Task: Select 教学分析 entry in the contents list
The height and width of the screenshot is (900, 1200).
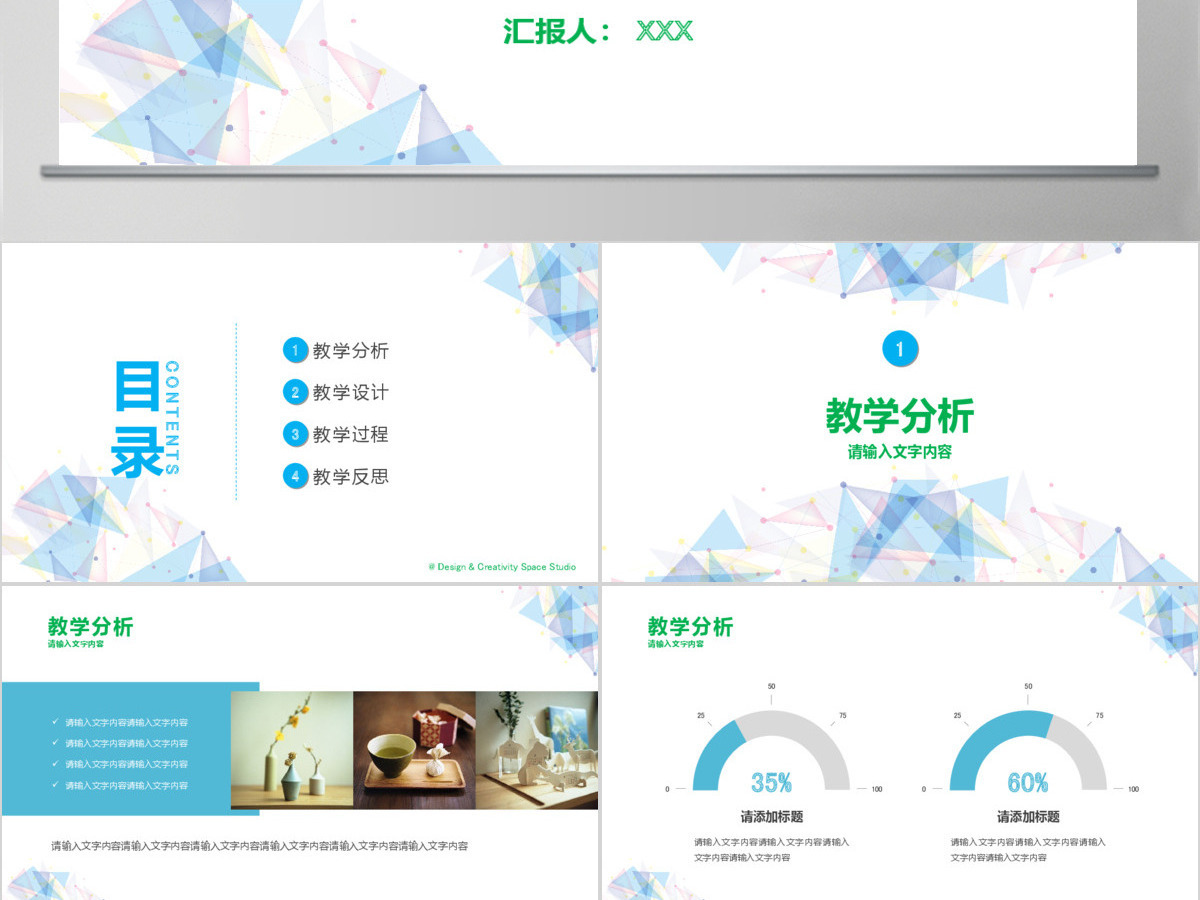Action: 351,351
